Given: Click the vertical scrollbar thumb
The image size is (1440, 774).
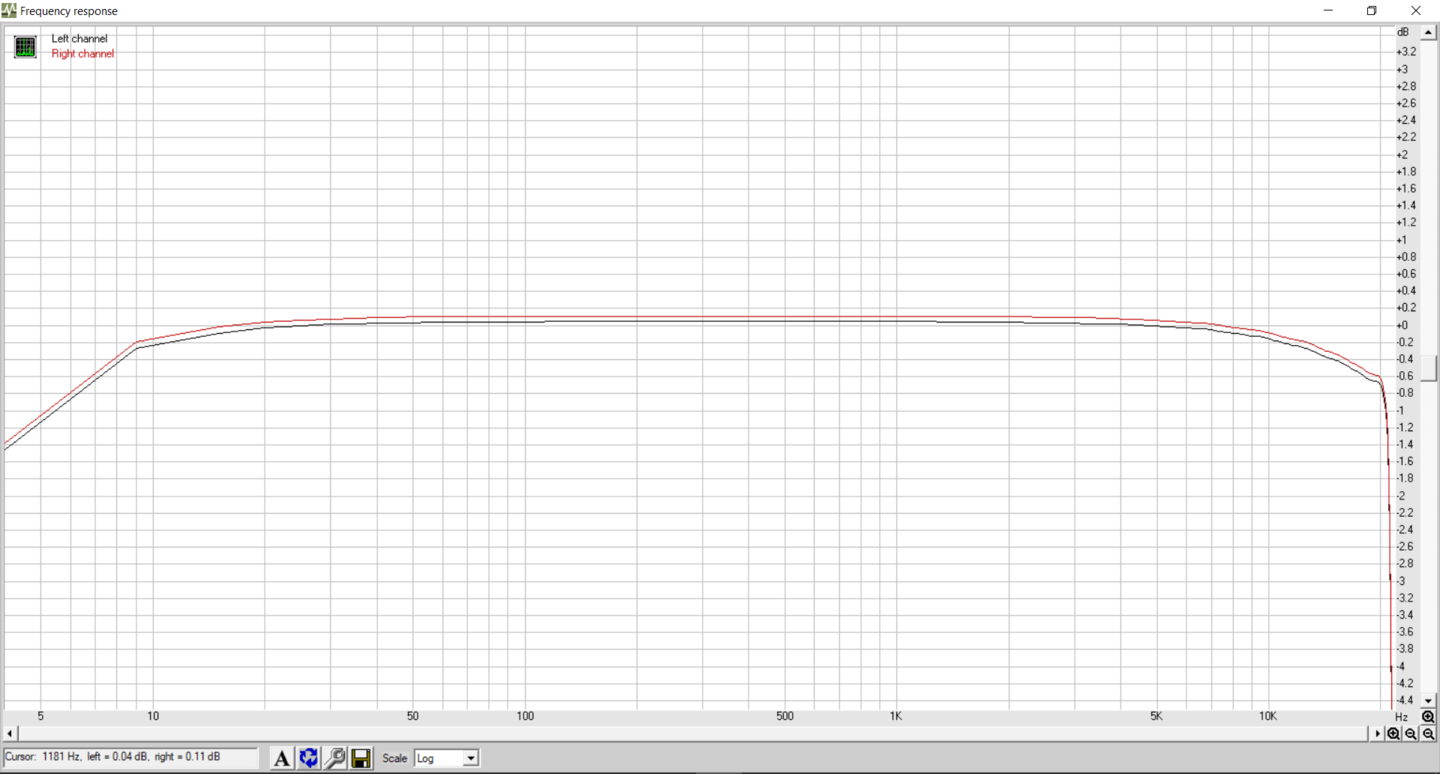Looking at the screenshot, I should point(1428,368).
